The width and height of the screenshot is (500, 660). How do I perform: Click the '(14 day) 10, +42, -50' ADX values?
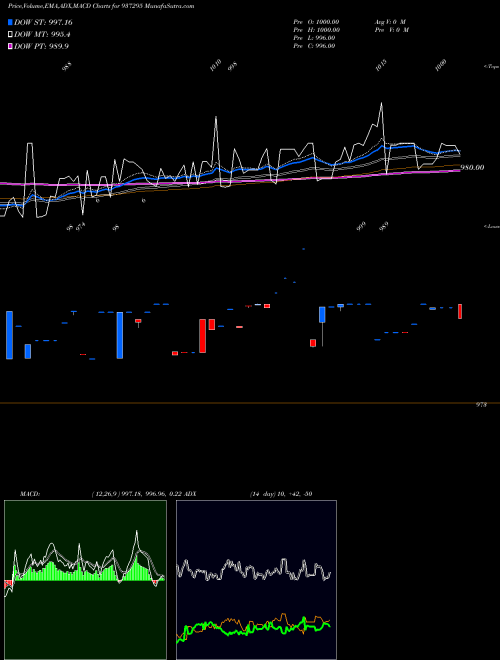pos(281,494)
